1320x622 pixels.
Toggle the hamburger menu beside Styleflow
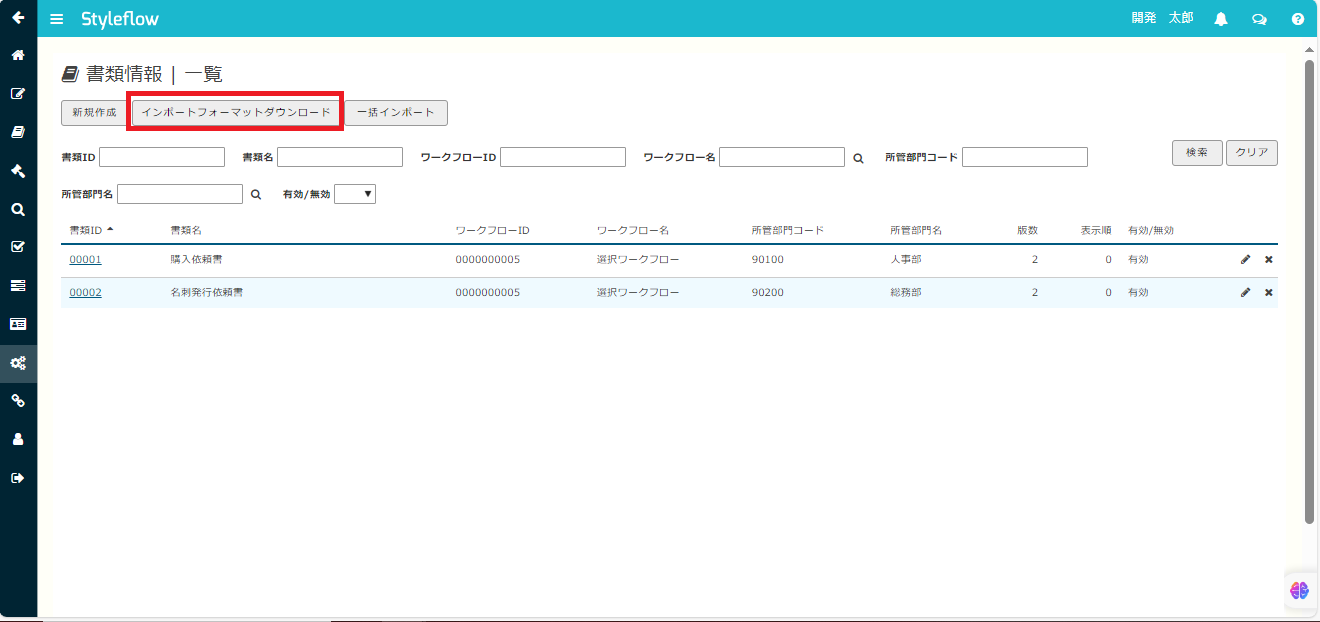click(x=57, y=19)
